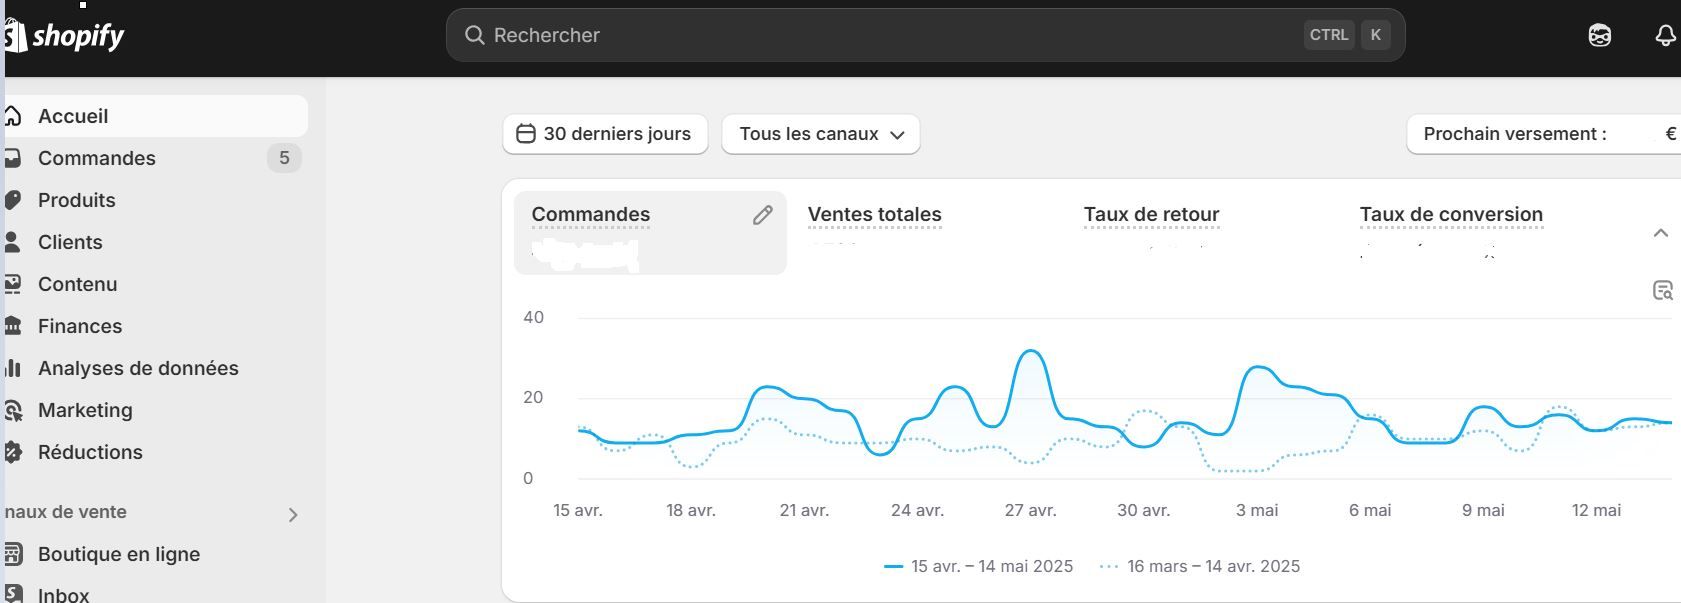Click the 27 avr. peak on chart
Image resolution: width=1681 pixels, height=603 pixels.
[1031, 352]
